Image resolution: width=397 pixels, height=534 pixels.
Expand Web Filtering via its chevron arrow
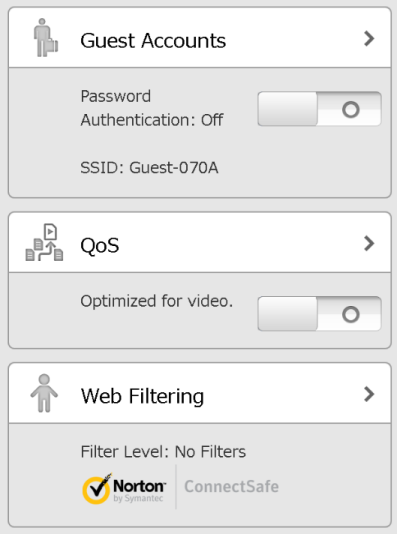(369, 394)
